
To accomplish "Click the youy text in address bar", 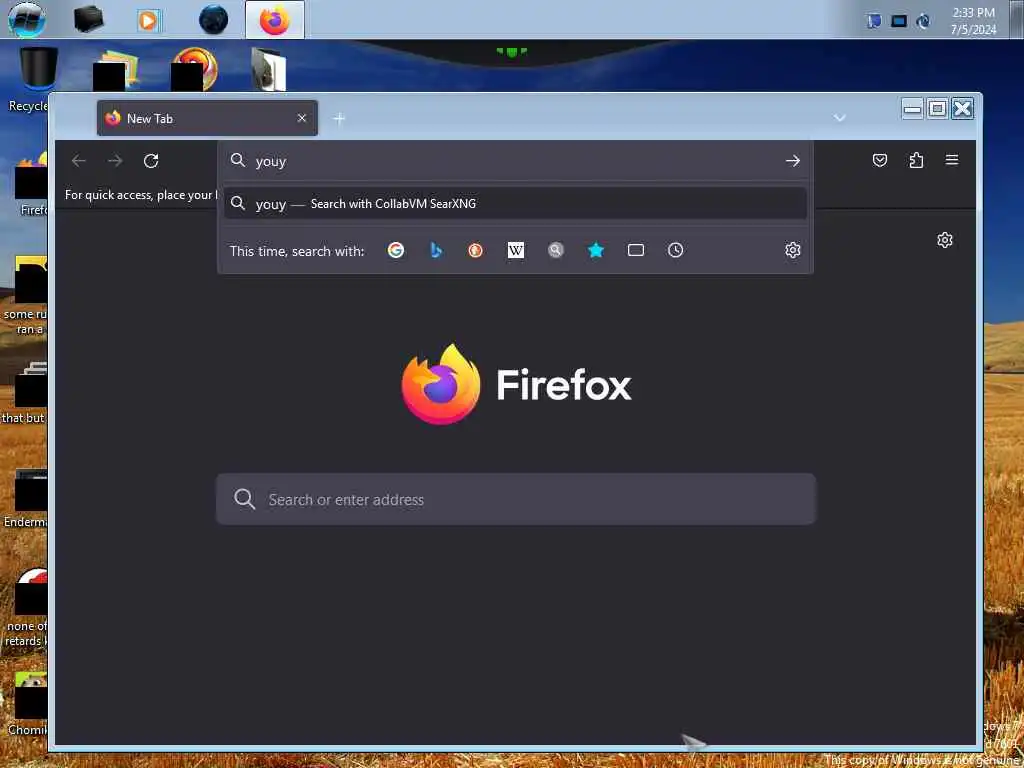I will pyautogui.click(x=271, y=161).
